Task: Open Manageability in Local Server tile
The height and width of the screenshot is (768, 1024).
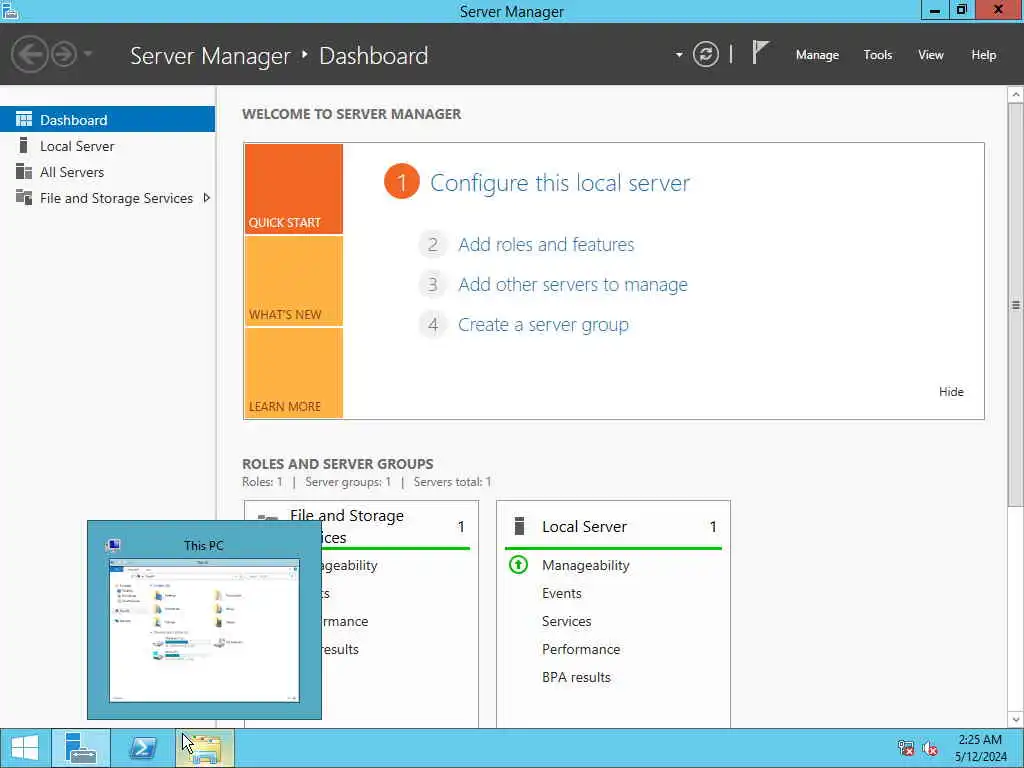Action: tap(585, 566)
